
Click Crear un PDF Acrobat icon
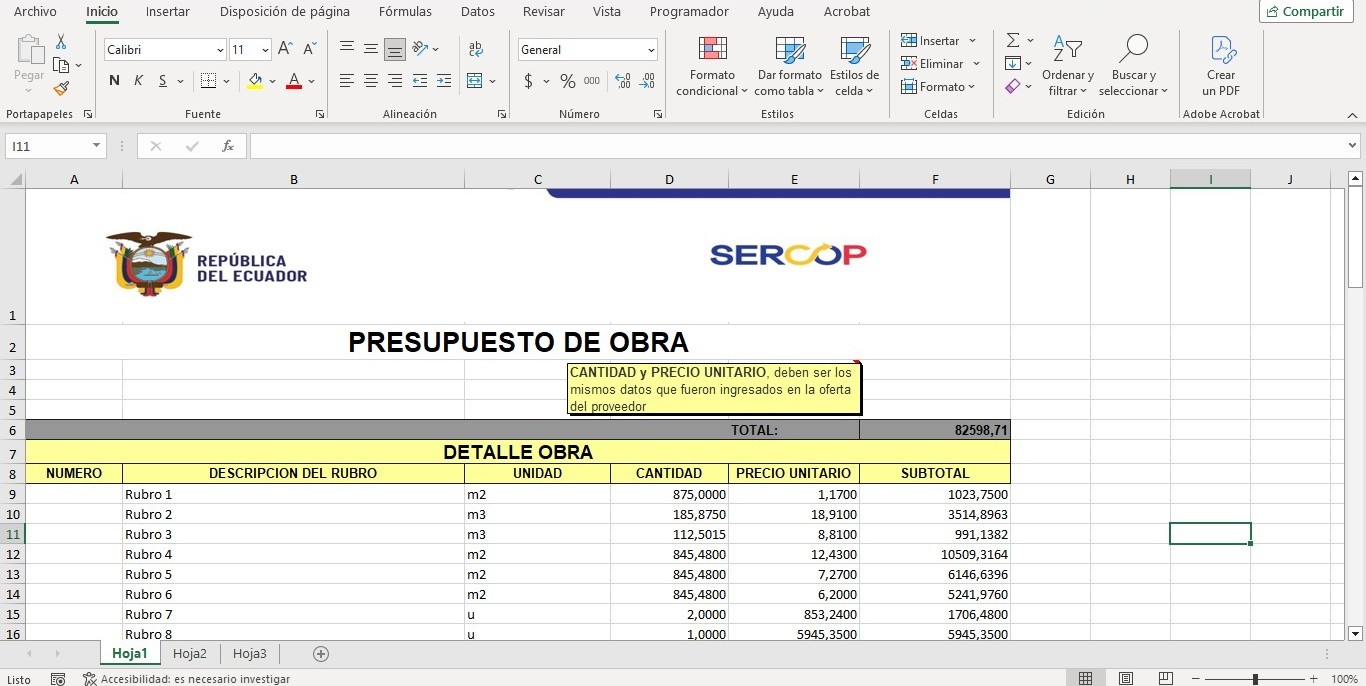click(1221, 66)
